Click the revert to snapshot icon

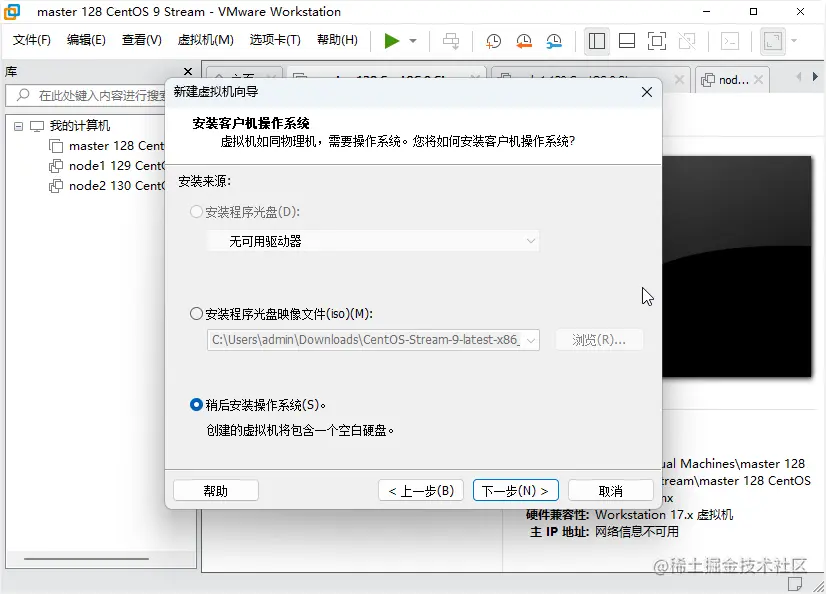pos(524,41)
